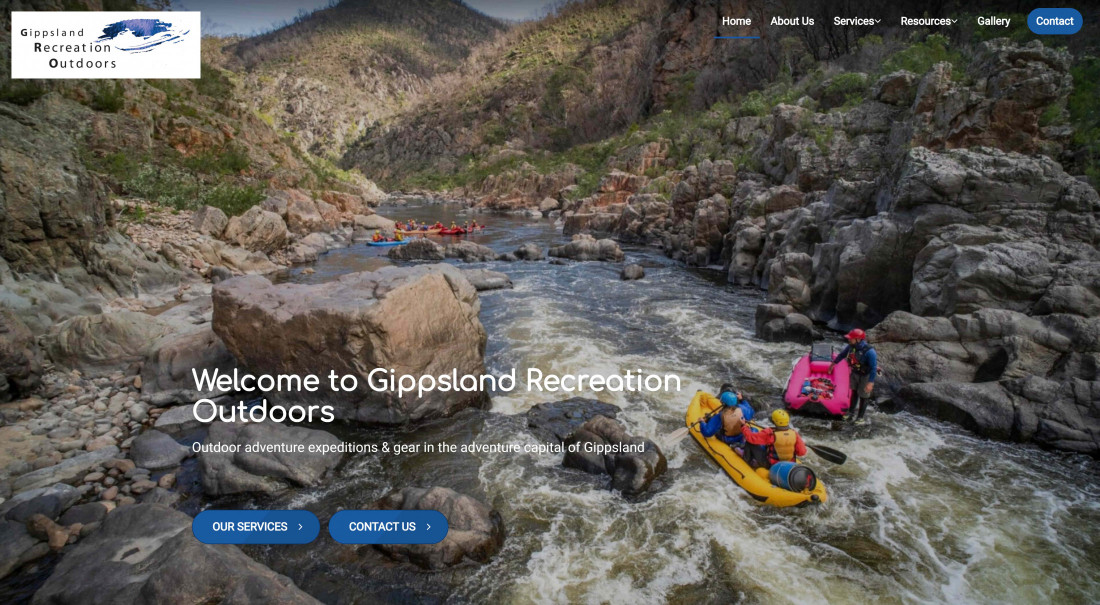Click the CONTACT US button
This screenshot has height=605, width=1100.
pyautogui.click(x=389, y=527)
